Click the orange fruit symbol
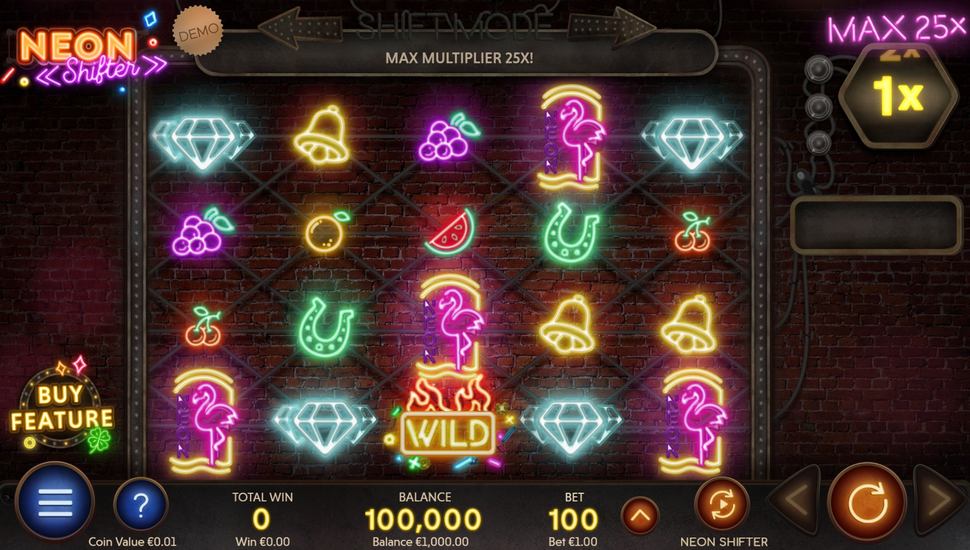Image resolution: width=970 pixels, height=550 pixels. click(x=326, y=231)
